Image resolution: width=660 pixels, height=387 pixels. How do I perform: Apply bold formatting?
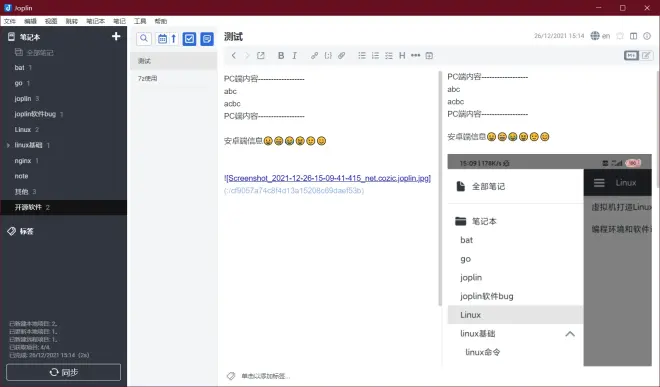pyautogui.click(x=281, y=56)
